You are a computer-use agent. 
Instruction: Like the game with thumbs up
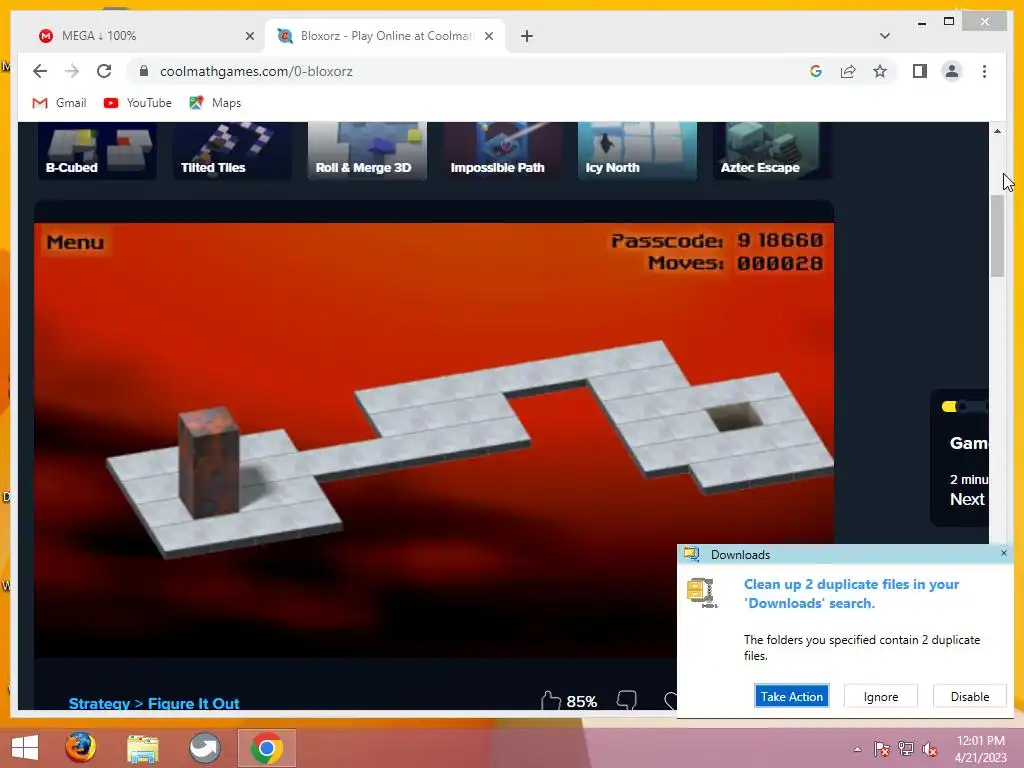[x=551, y=701]
